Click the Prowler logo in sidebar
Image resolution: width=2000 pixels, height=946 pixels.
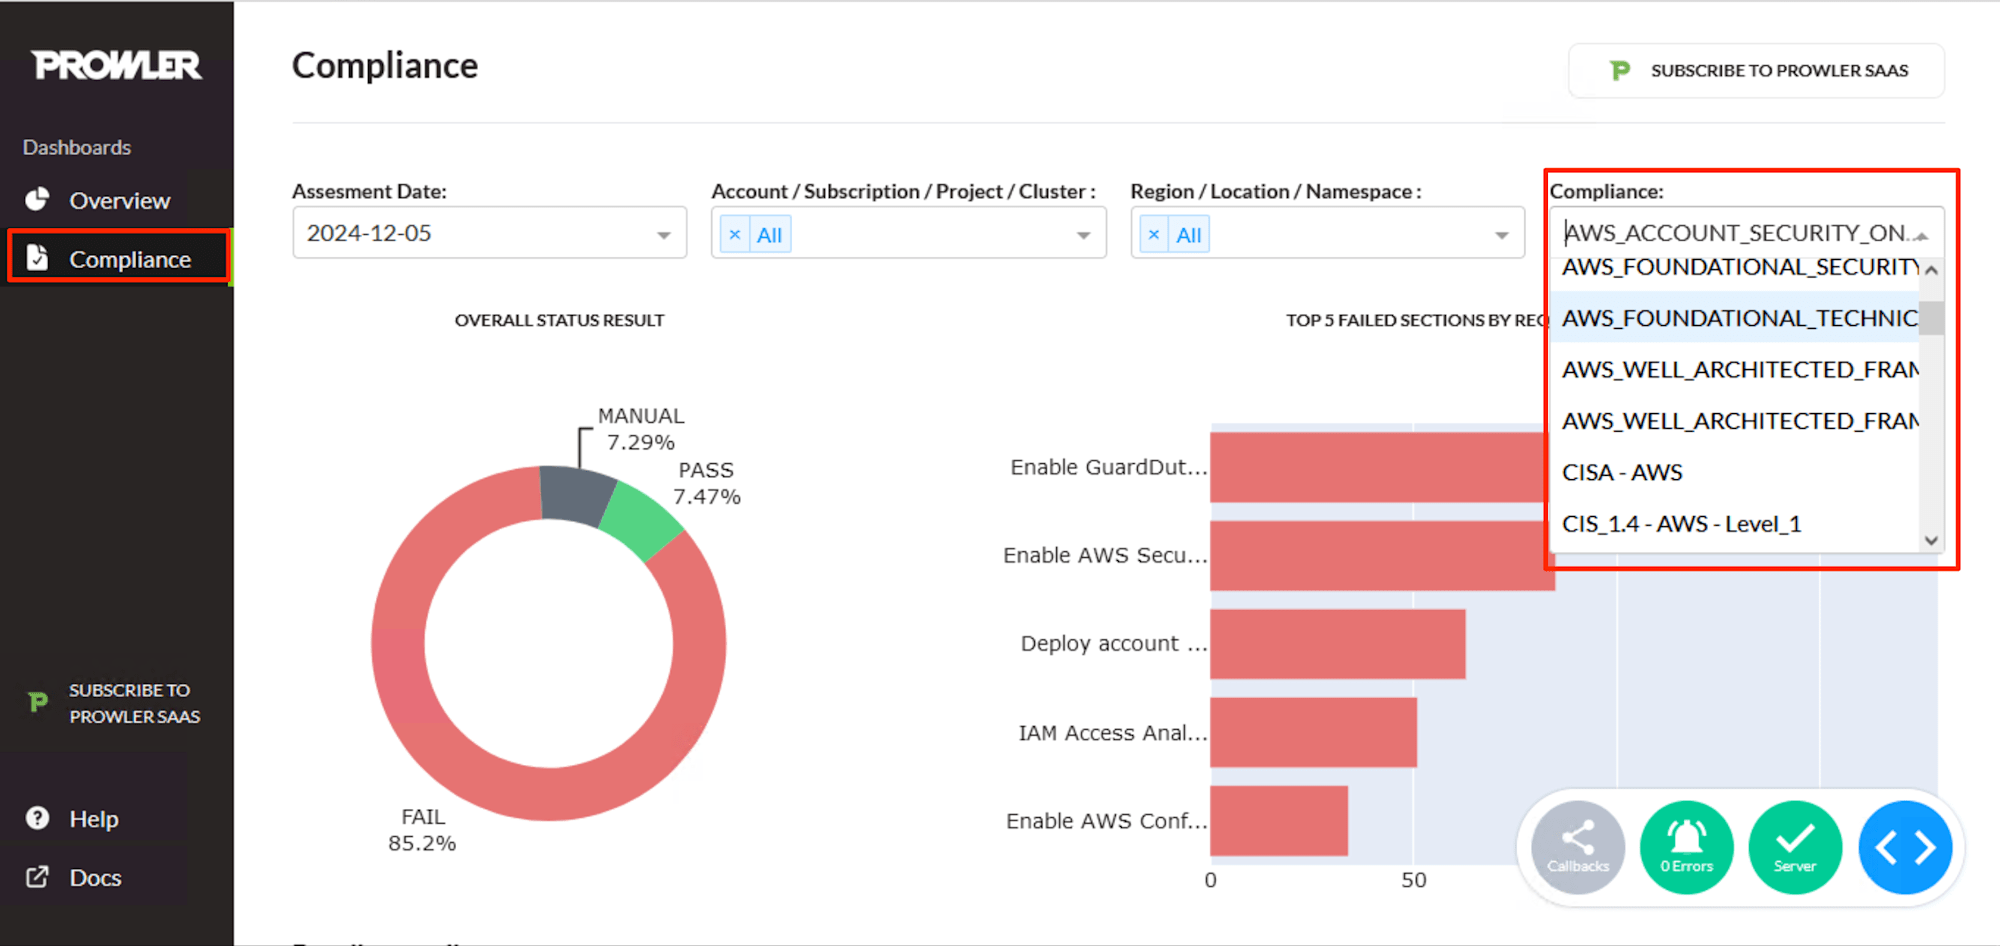[x=117, y=65]
